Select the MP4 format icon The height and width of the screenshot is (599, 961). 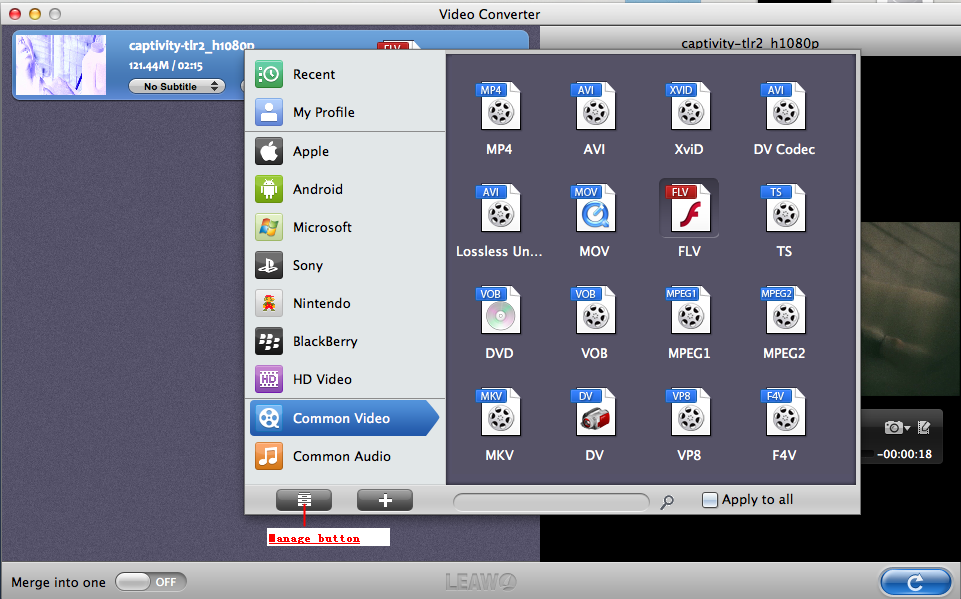[x=499, y=107]
